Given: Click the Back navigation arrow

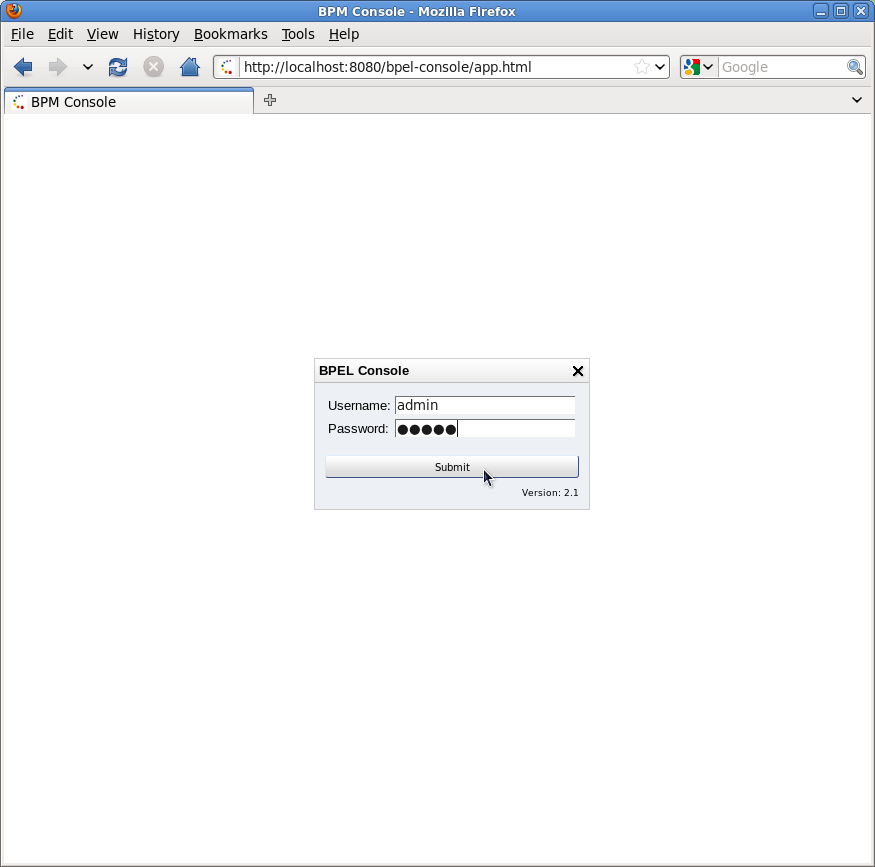Looking at the screenshot, I should point(23,67).
